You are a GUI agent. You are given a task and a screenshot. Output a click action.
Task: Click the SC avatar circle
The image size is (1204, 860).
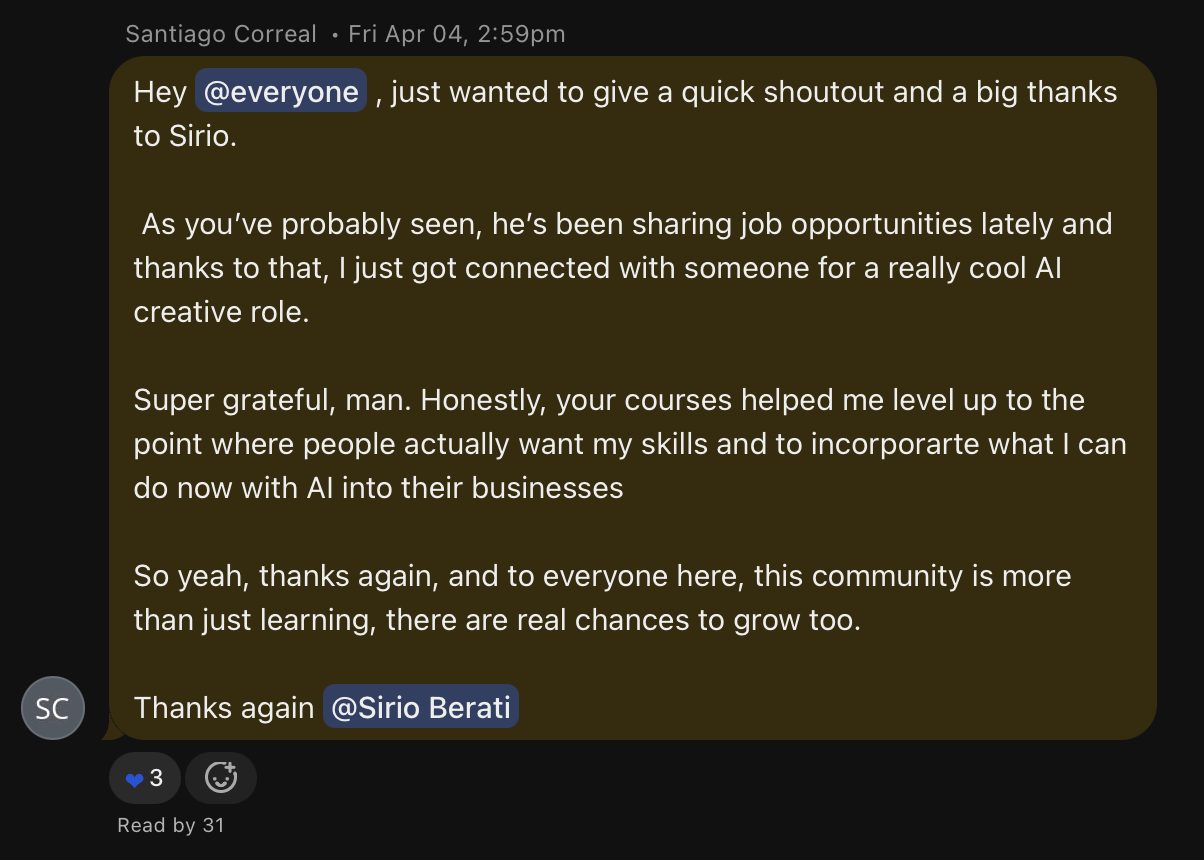pos(53,708)
